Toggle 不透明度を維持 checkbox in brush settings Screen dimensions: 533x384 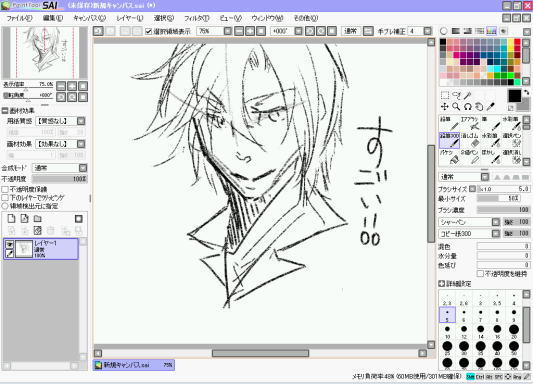point(480,273)
